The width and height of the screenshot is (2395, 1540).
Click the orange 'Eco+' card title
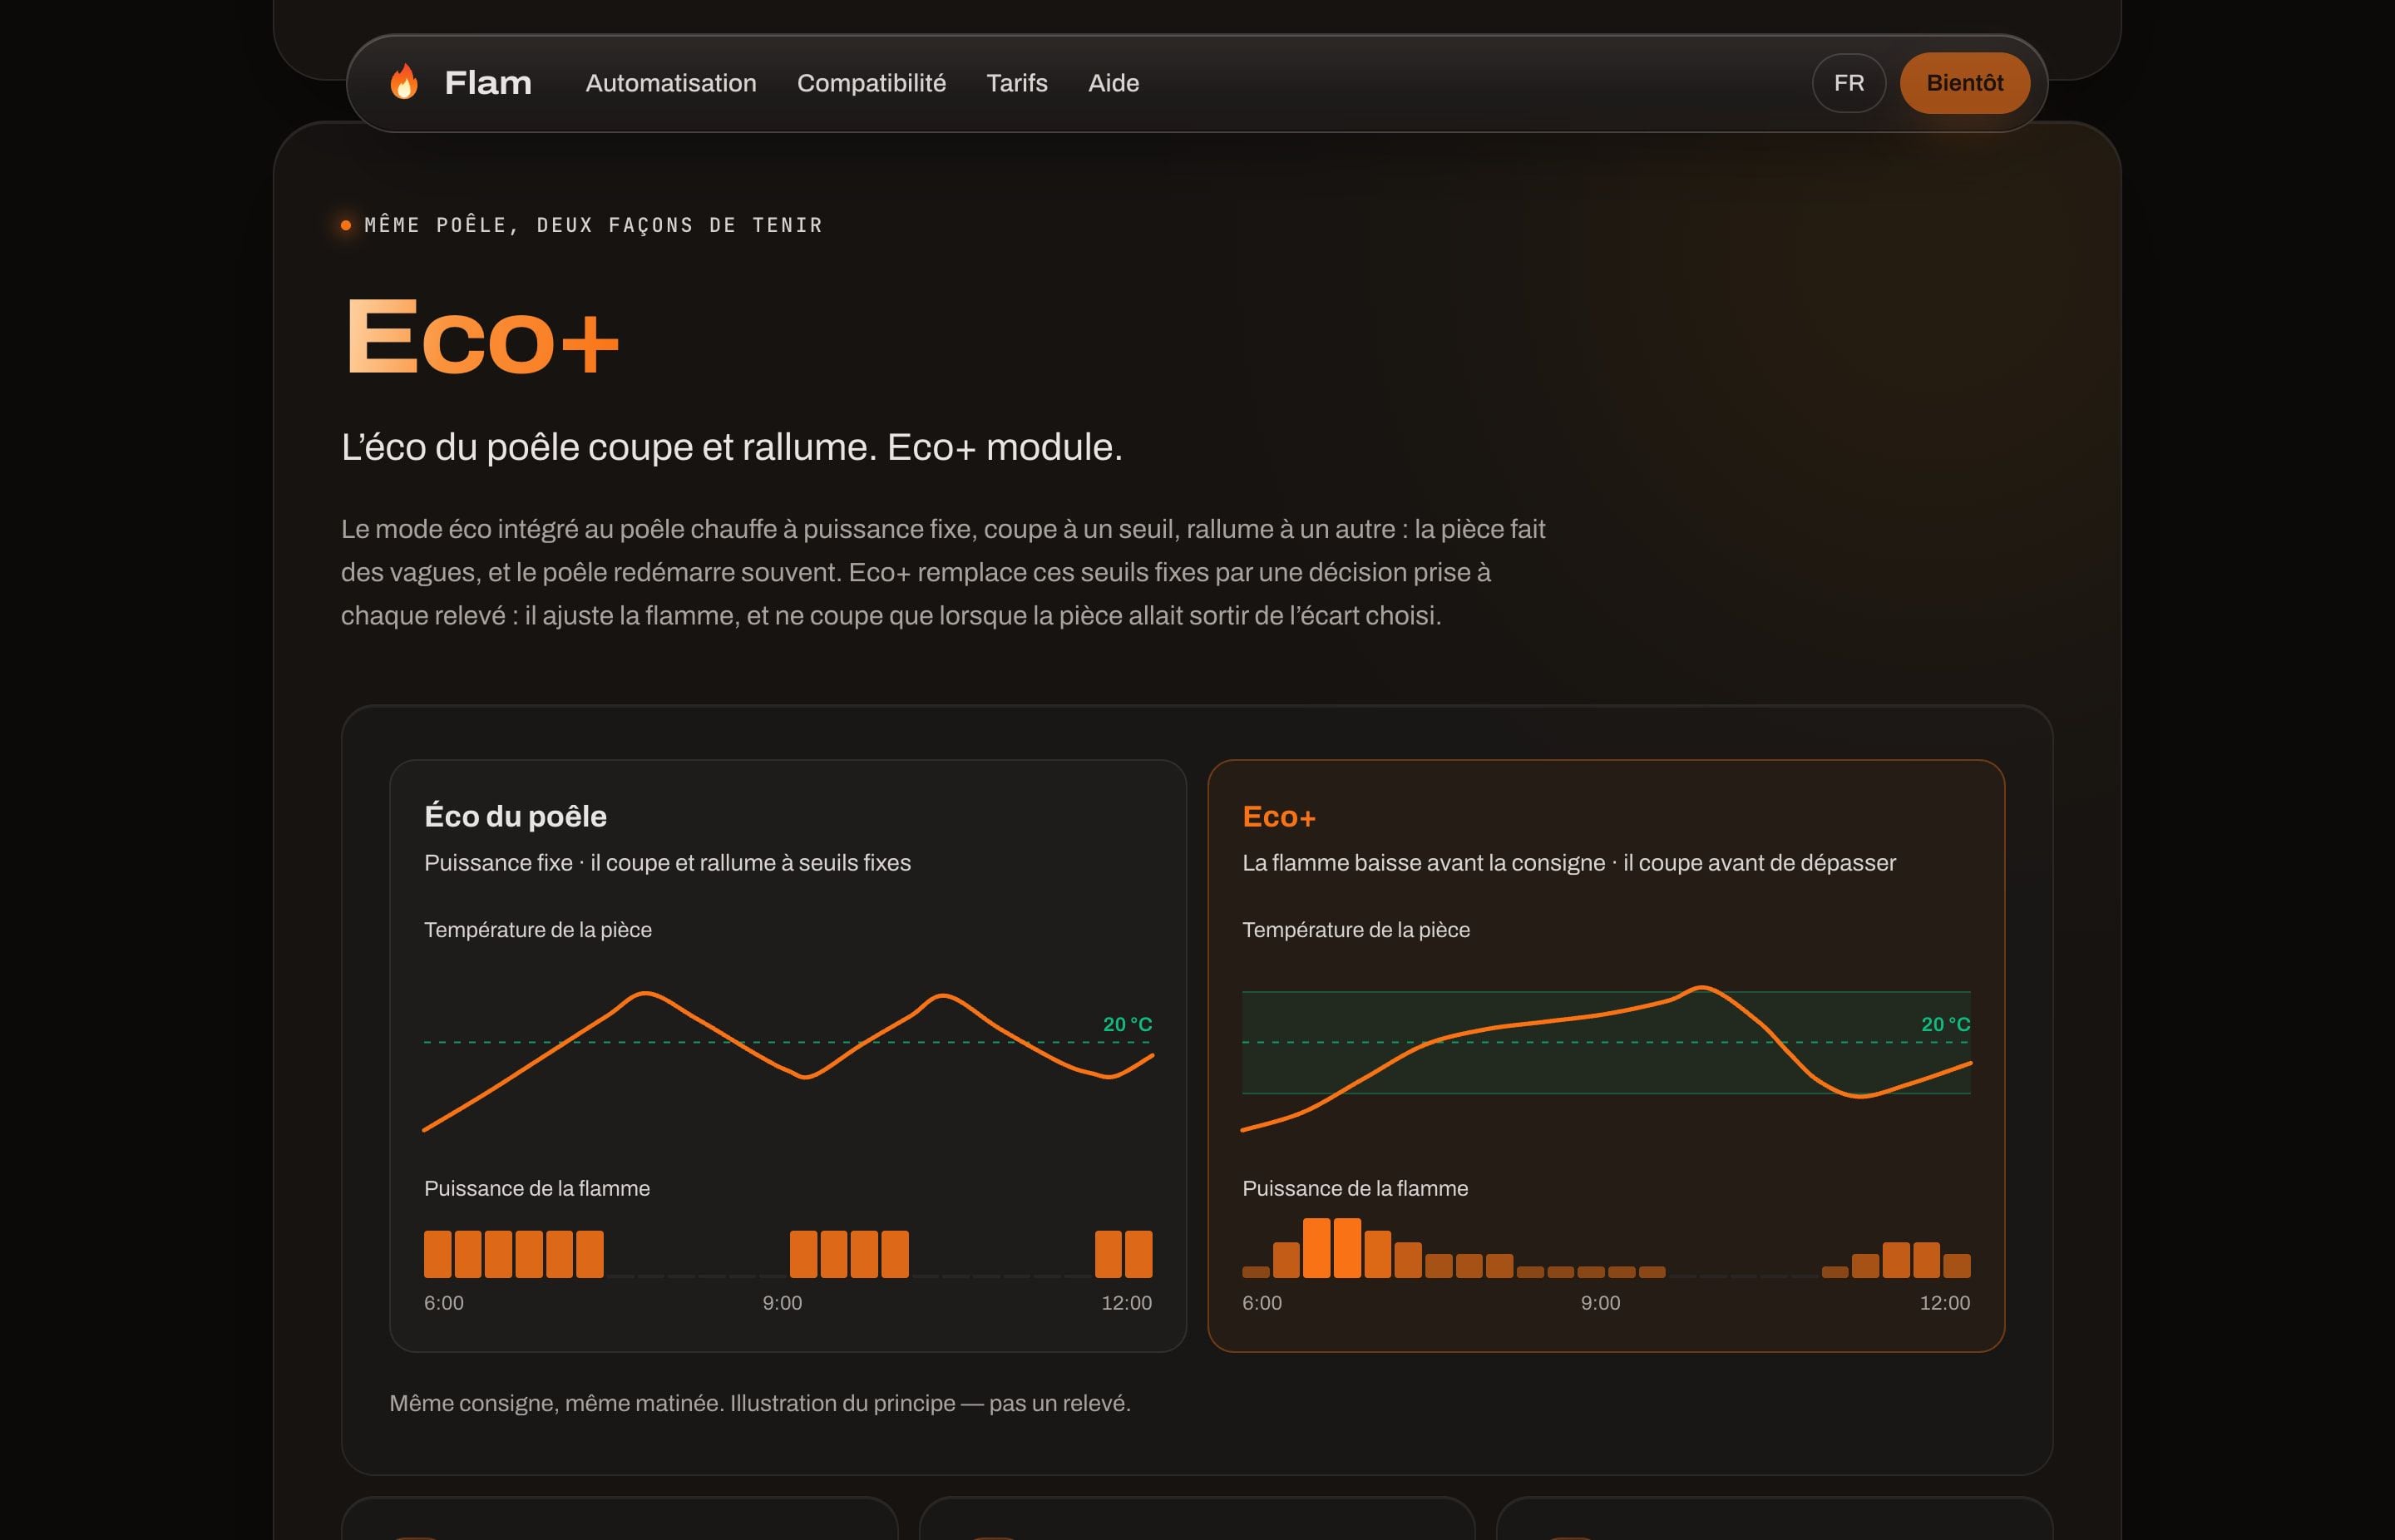(x=1279, y=816)
